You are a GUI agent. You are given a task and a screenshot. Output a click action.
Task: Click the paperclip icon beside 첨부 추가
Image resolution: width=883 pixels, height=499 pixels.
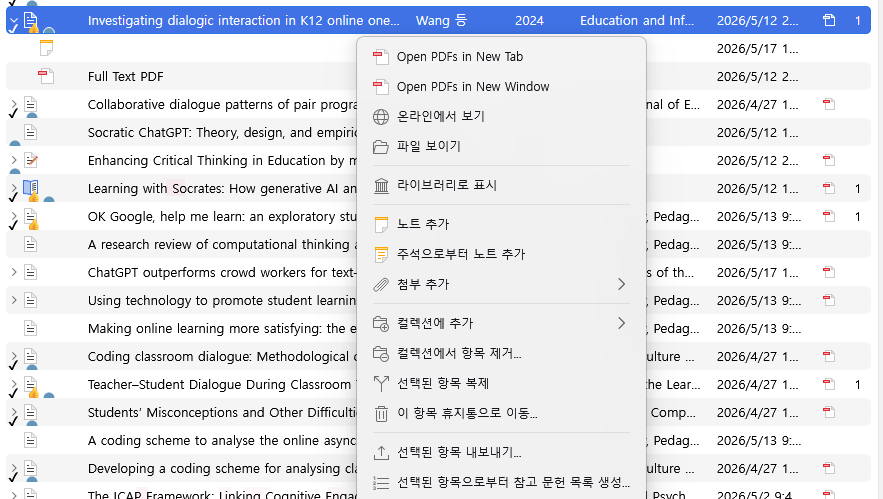[x=381, y=284]
